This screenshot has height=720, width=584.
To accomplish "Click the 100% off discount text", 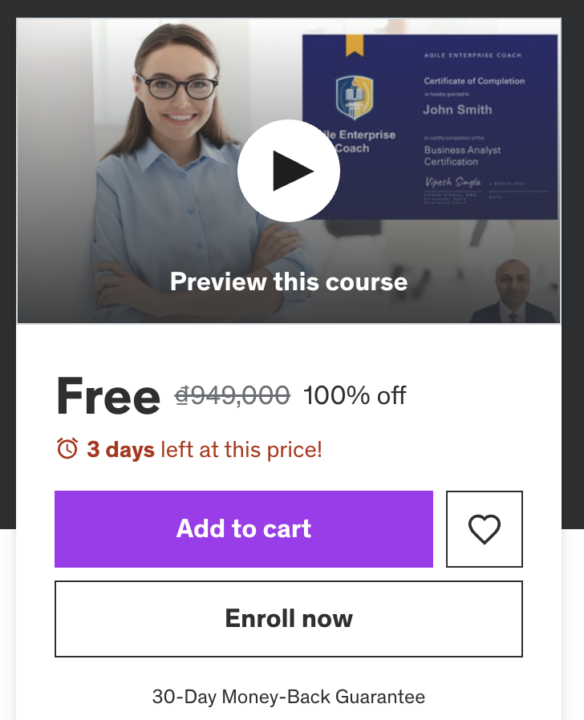I will [x=355, y=395].
